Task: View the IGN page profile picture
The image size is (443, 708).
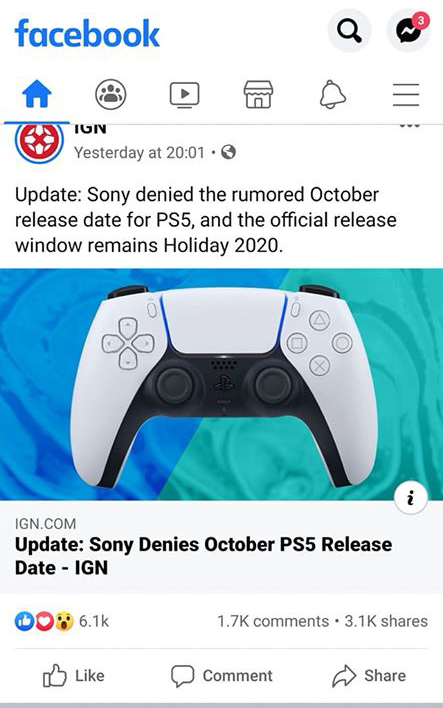Action: (x=39, y=143)
